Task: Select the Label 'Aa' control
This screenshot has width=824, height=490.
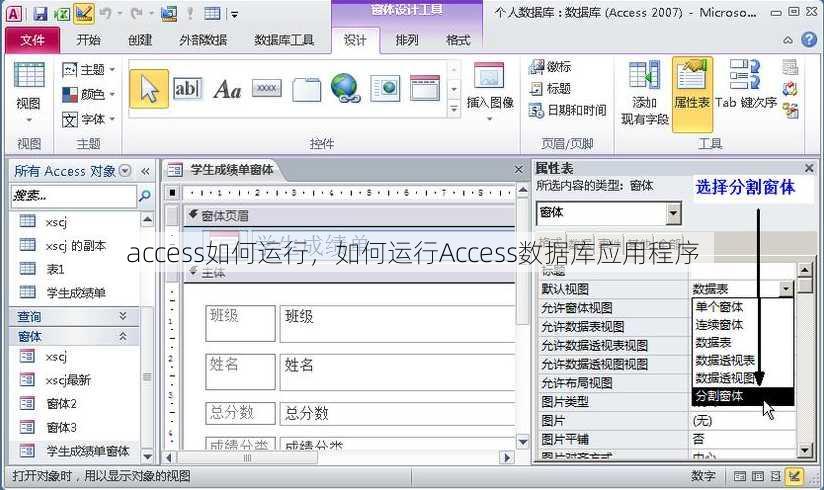Action: [227, 89]
